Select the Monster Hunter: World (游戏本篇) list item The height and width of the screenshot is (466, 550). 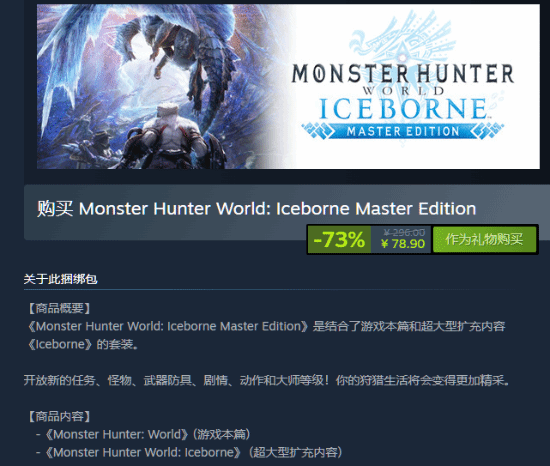tap(143, 435)
